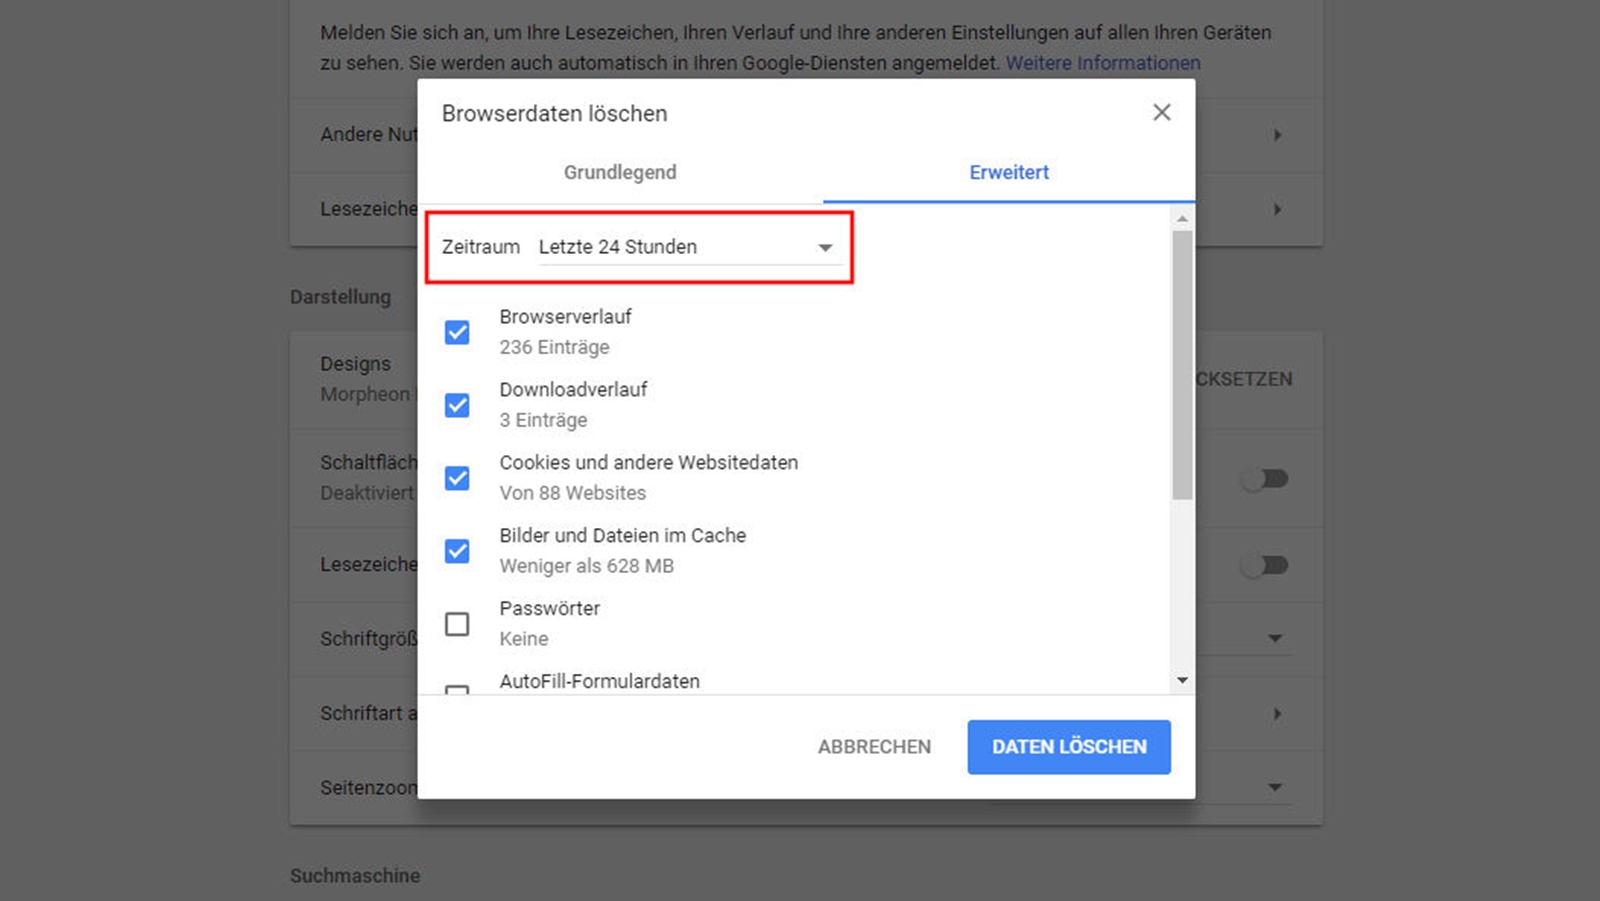Switch to the Grundlegend tab

(620, 172)
